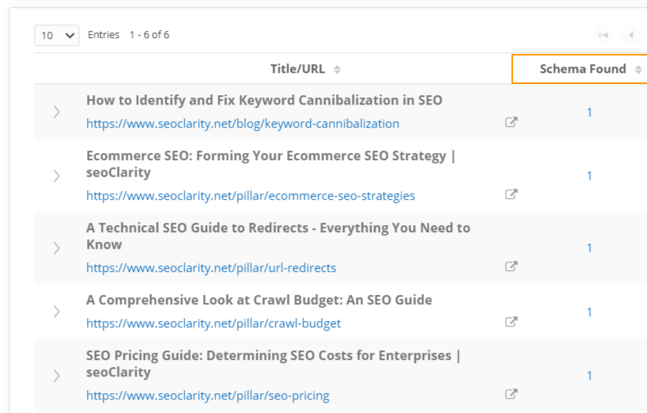647x413 pixels.
Task: Expand the Crawl Budget guide row
Action: click(57, 311)
